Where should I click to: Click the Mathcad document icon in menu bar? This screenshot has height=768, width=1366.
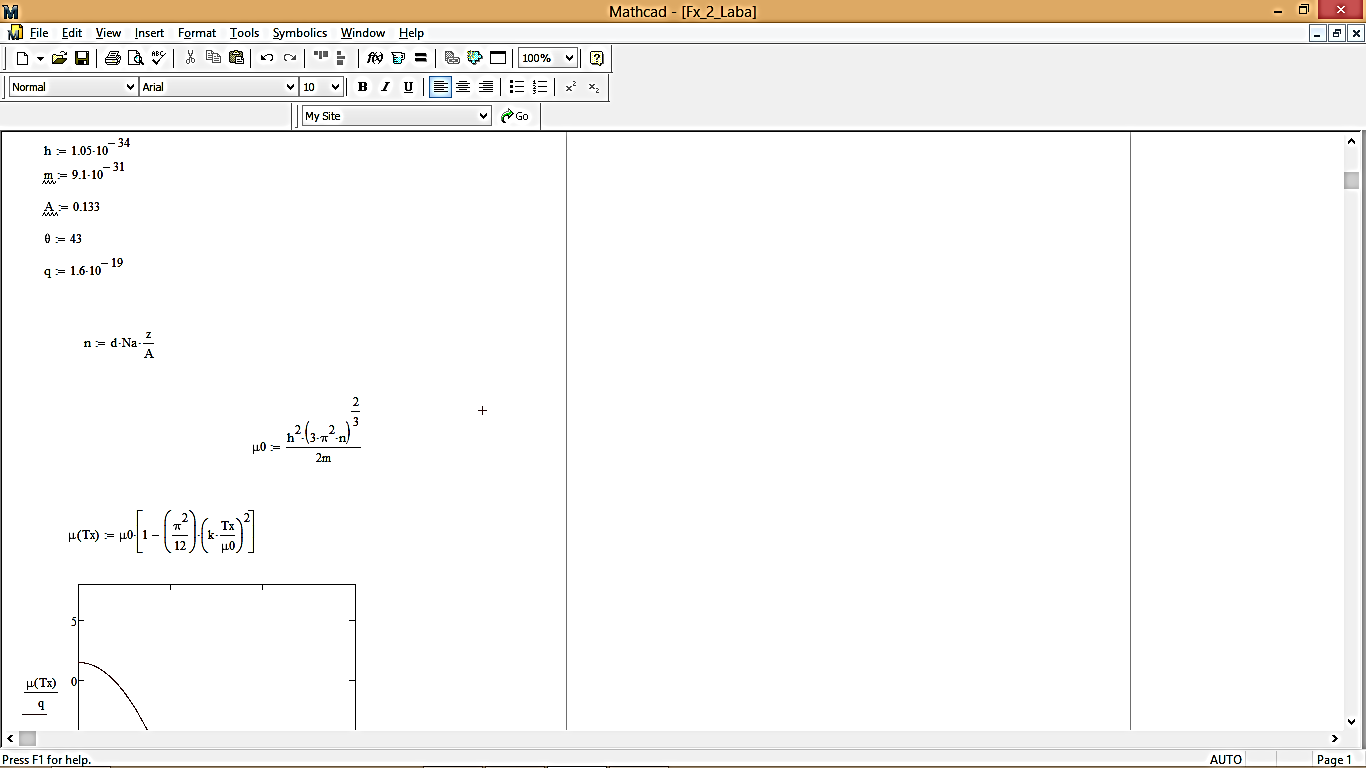click(x=14, y=33)
